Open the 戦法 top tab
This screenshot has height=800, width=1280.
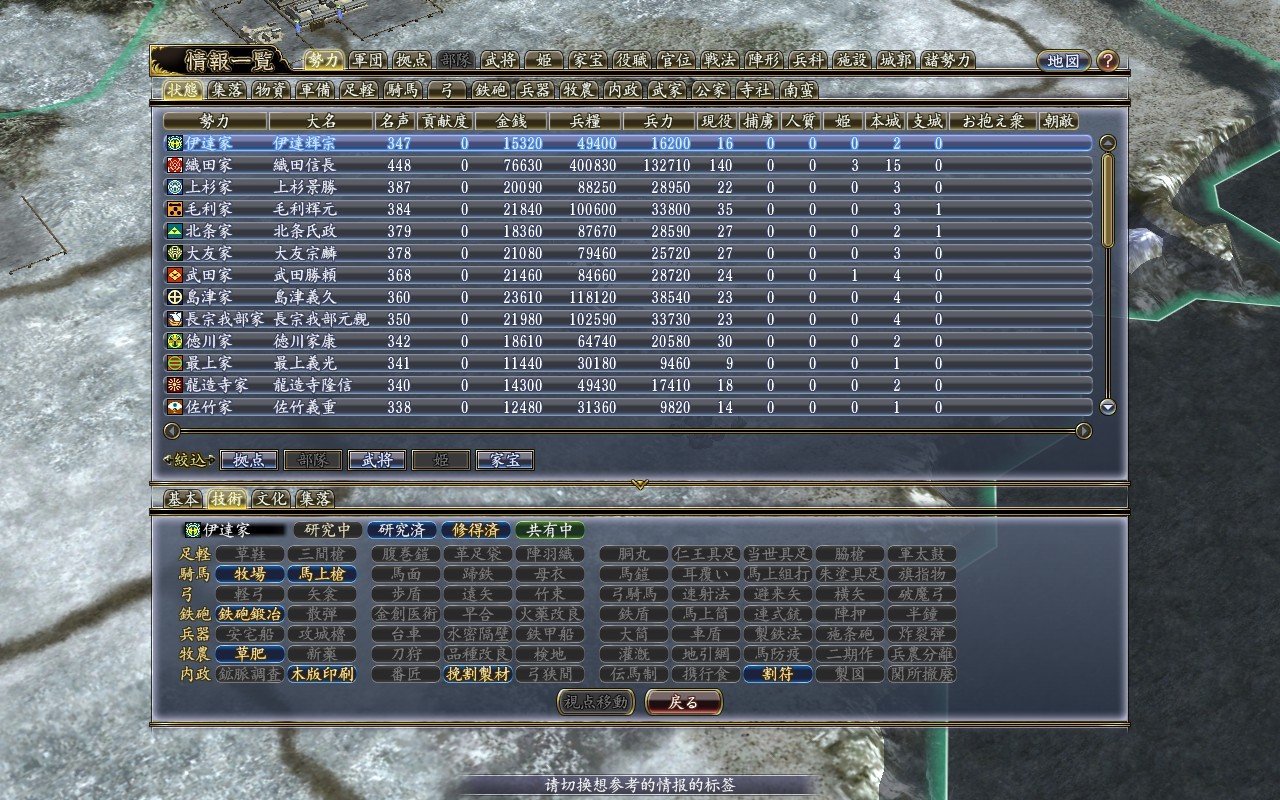[720, 60]
